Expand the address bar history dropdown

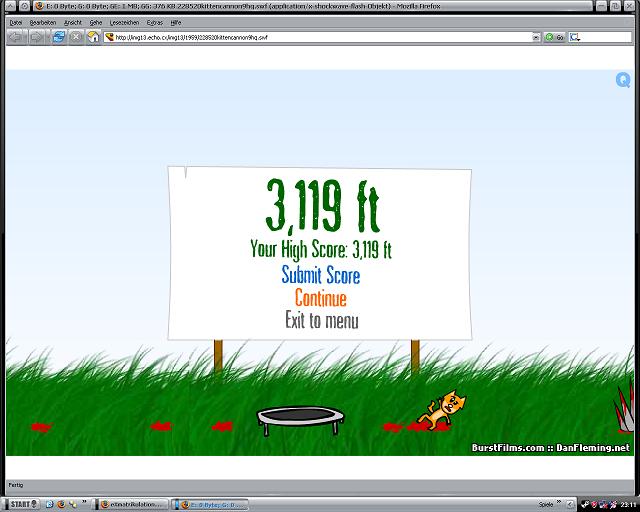click(535, 37)
